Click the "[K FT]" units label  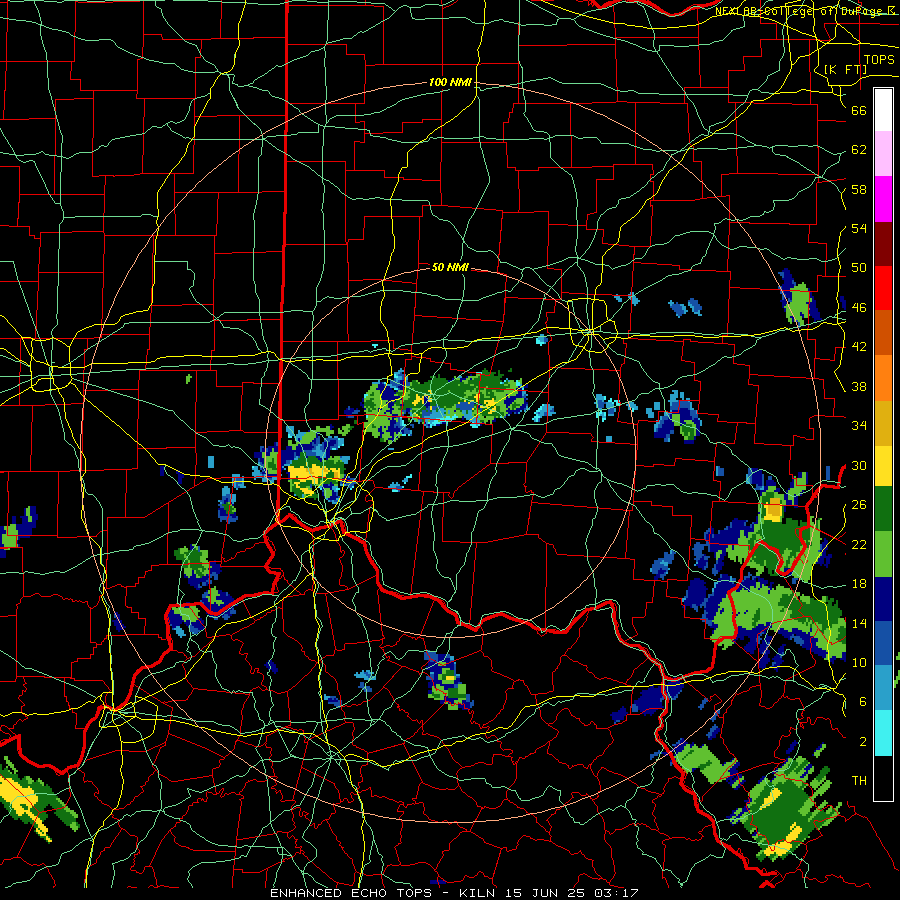845,69
